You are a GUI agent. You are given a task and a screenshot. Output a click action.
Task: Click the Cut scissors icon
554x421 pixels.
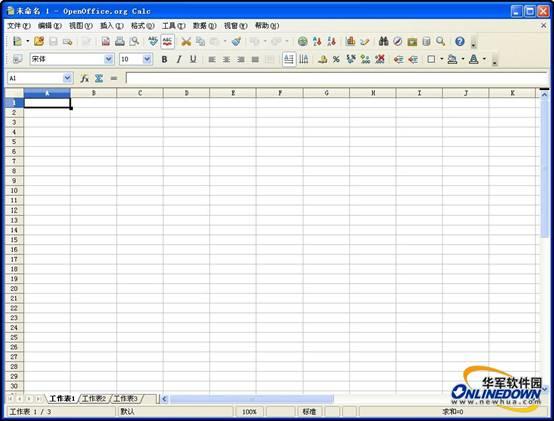pyautogui.click(x=186, y=42)
